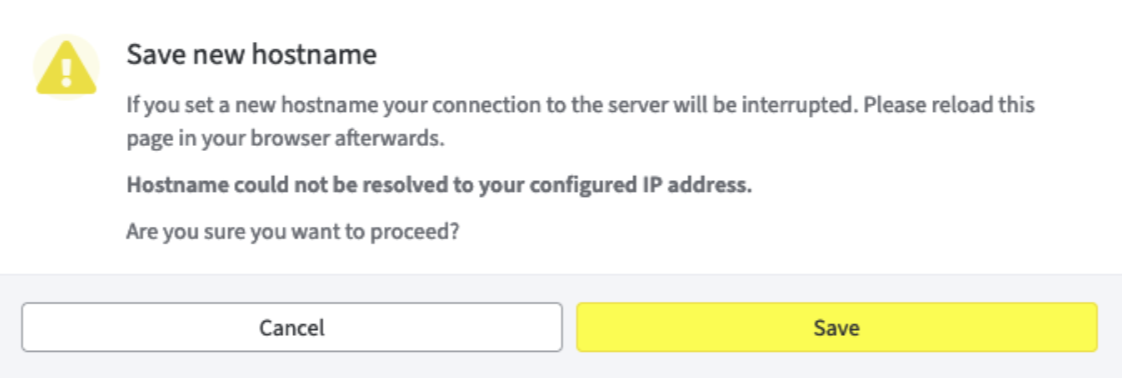
Task: Click the "page in your browser afterwards" line
Action: coord(286,138)
